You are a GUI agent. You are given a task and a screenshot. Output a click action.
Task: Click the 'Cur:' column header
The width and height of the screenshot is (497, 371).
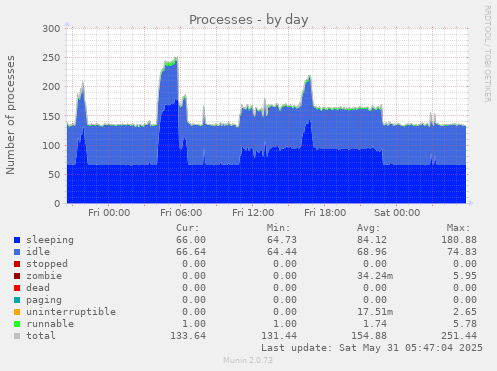[x=188, y=228]
